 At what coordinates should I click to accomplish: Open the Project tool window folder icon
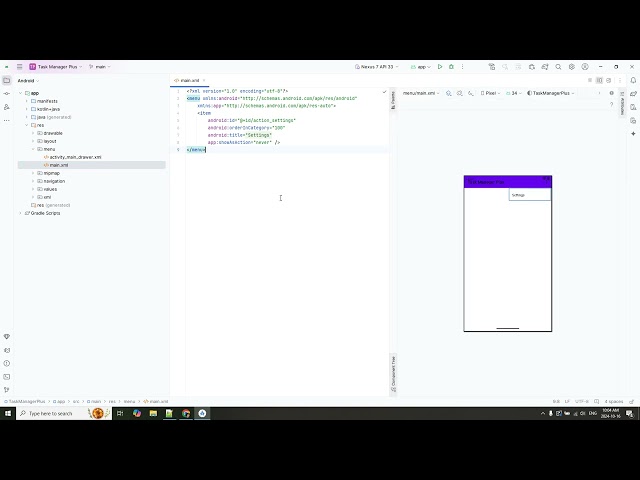point(7,80)
